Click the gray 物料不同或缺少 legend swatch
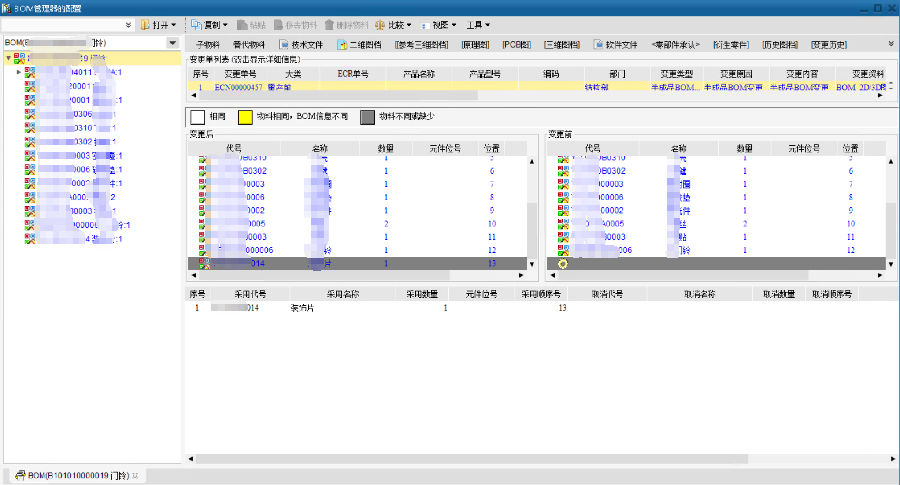The image size is (900, 485). click(367, 117)
